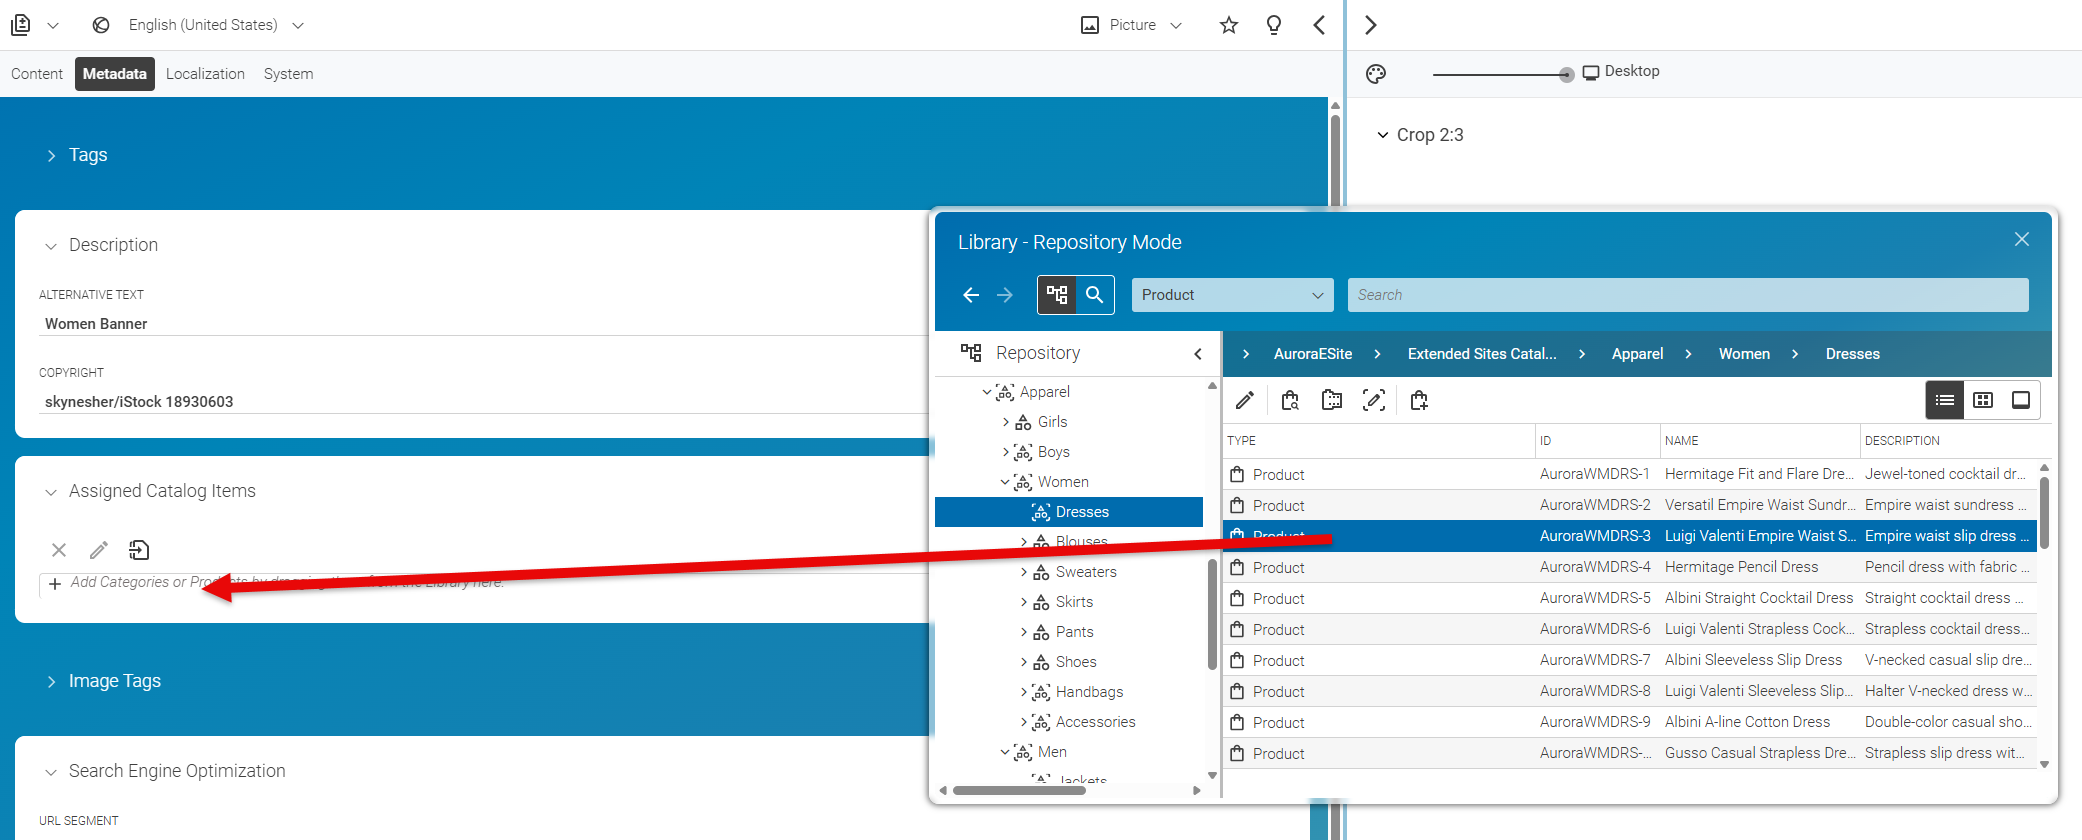Screen dimensions: 2082x840
Task: Collapse the Women tree node
Action: pyautogui.click(x=1005, y=482)
